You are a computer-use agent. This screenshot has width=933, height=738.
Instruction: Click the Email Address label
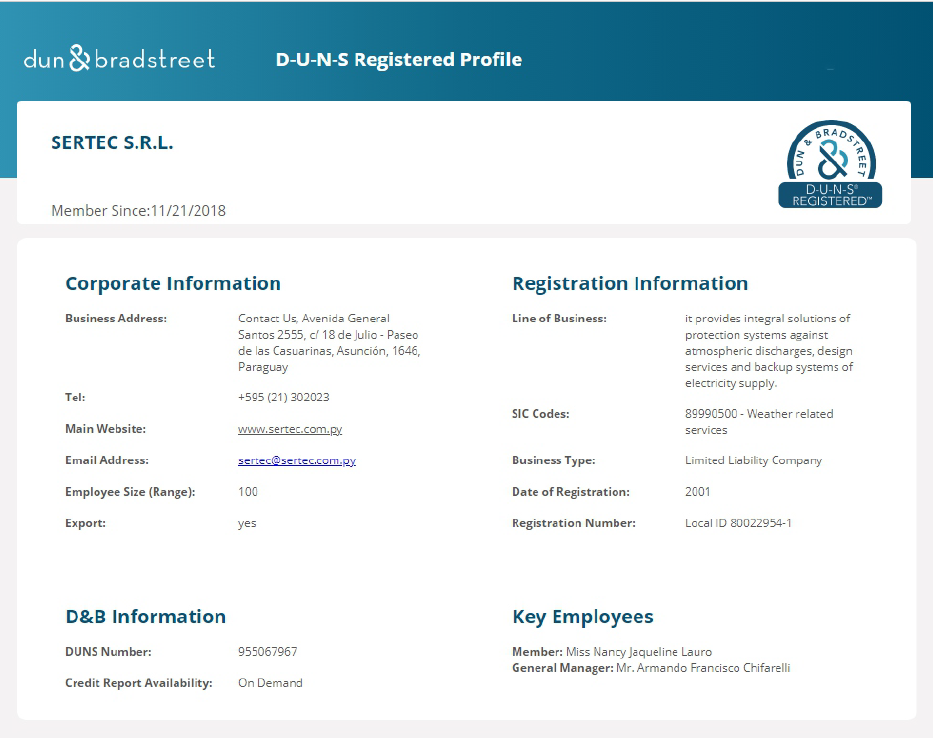[x=107, y=461]
